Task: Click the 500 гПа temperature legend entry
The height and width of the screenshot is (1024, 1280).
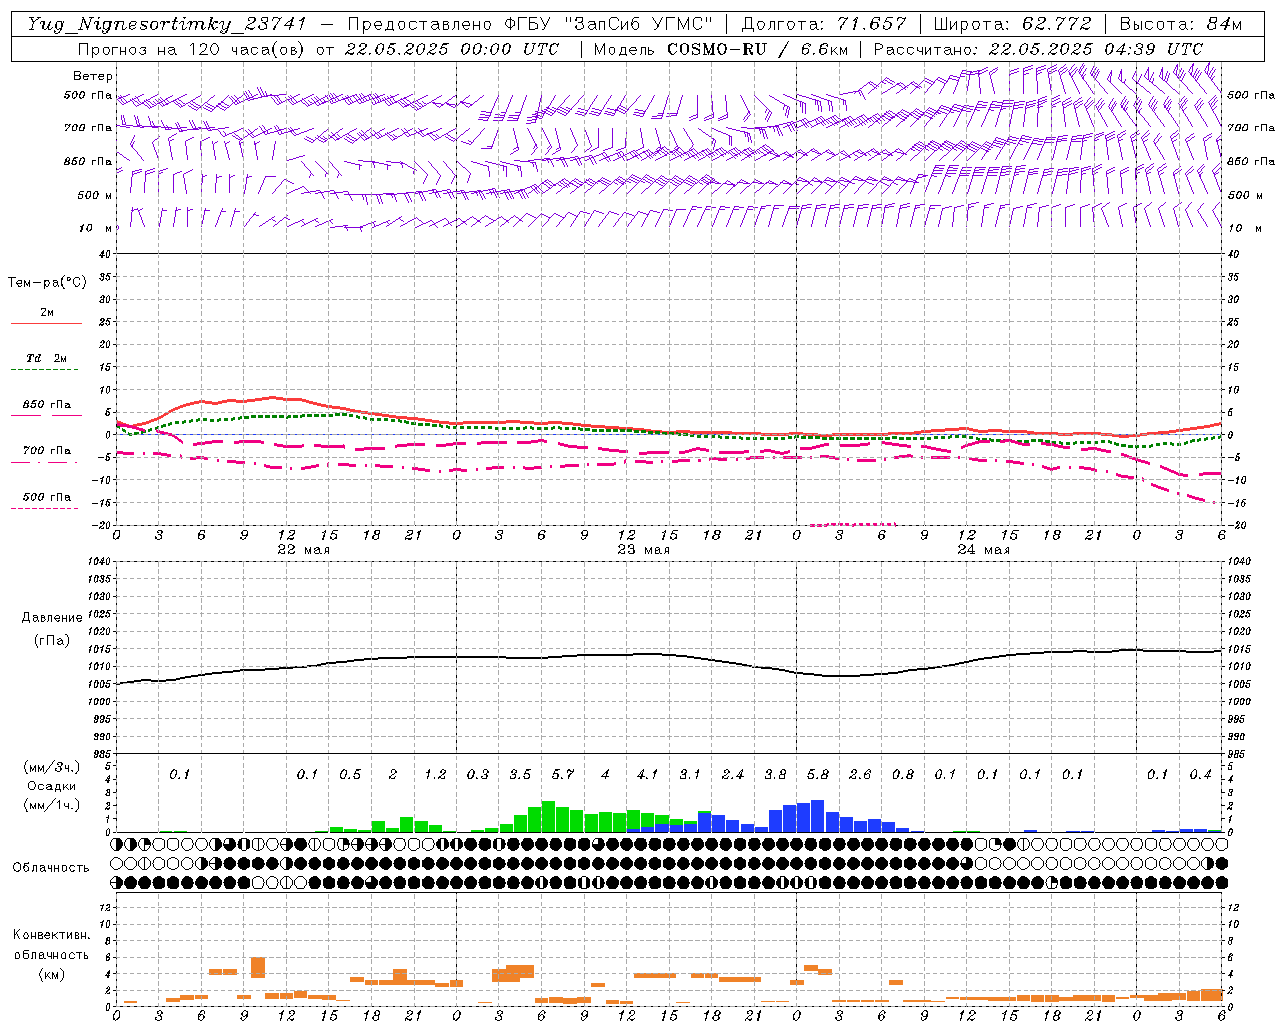Action: click(47, 497)
